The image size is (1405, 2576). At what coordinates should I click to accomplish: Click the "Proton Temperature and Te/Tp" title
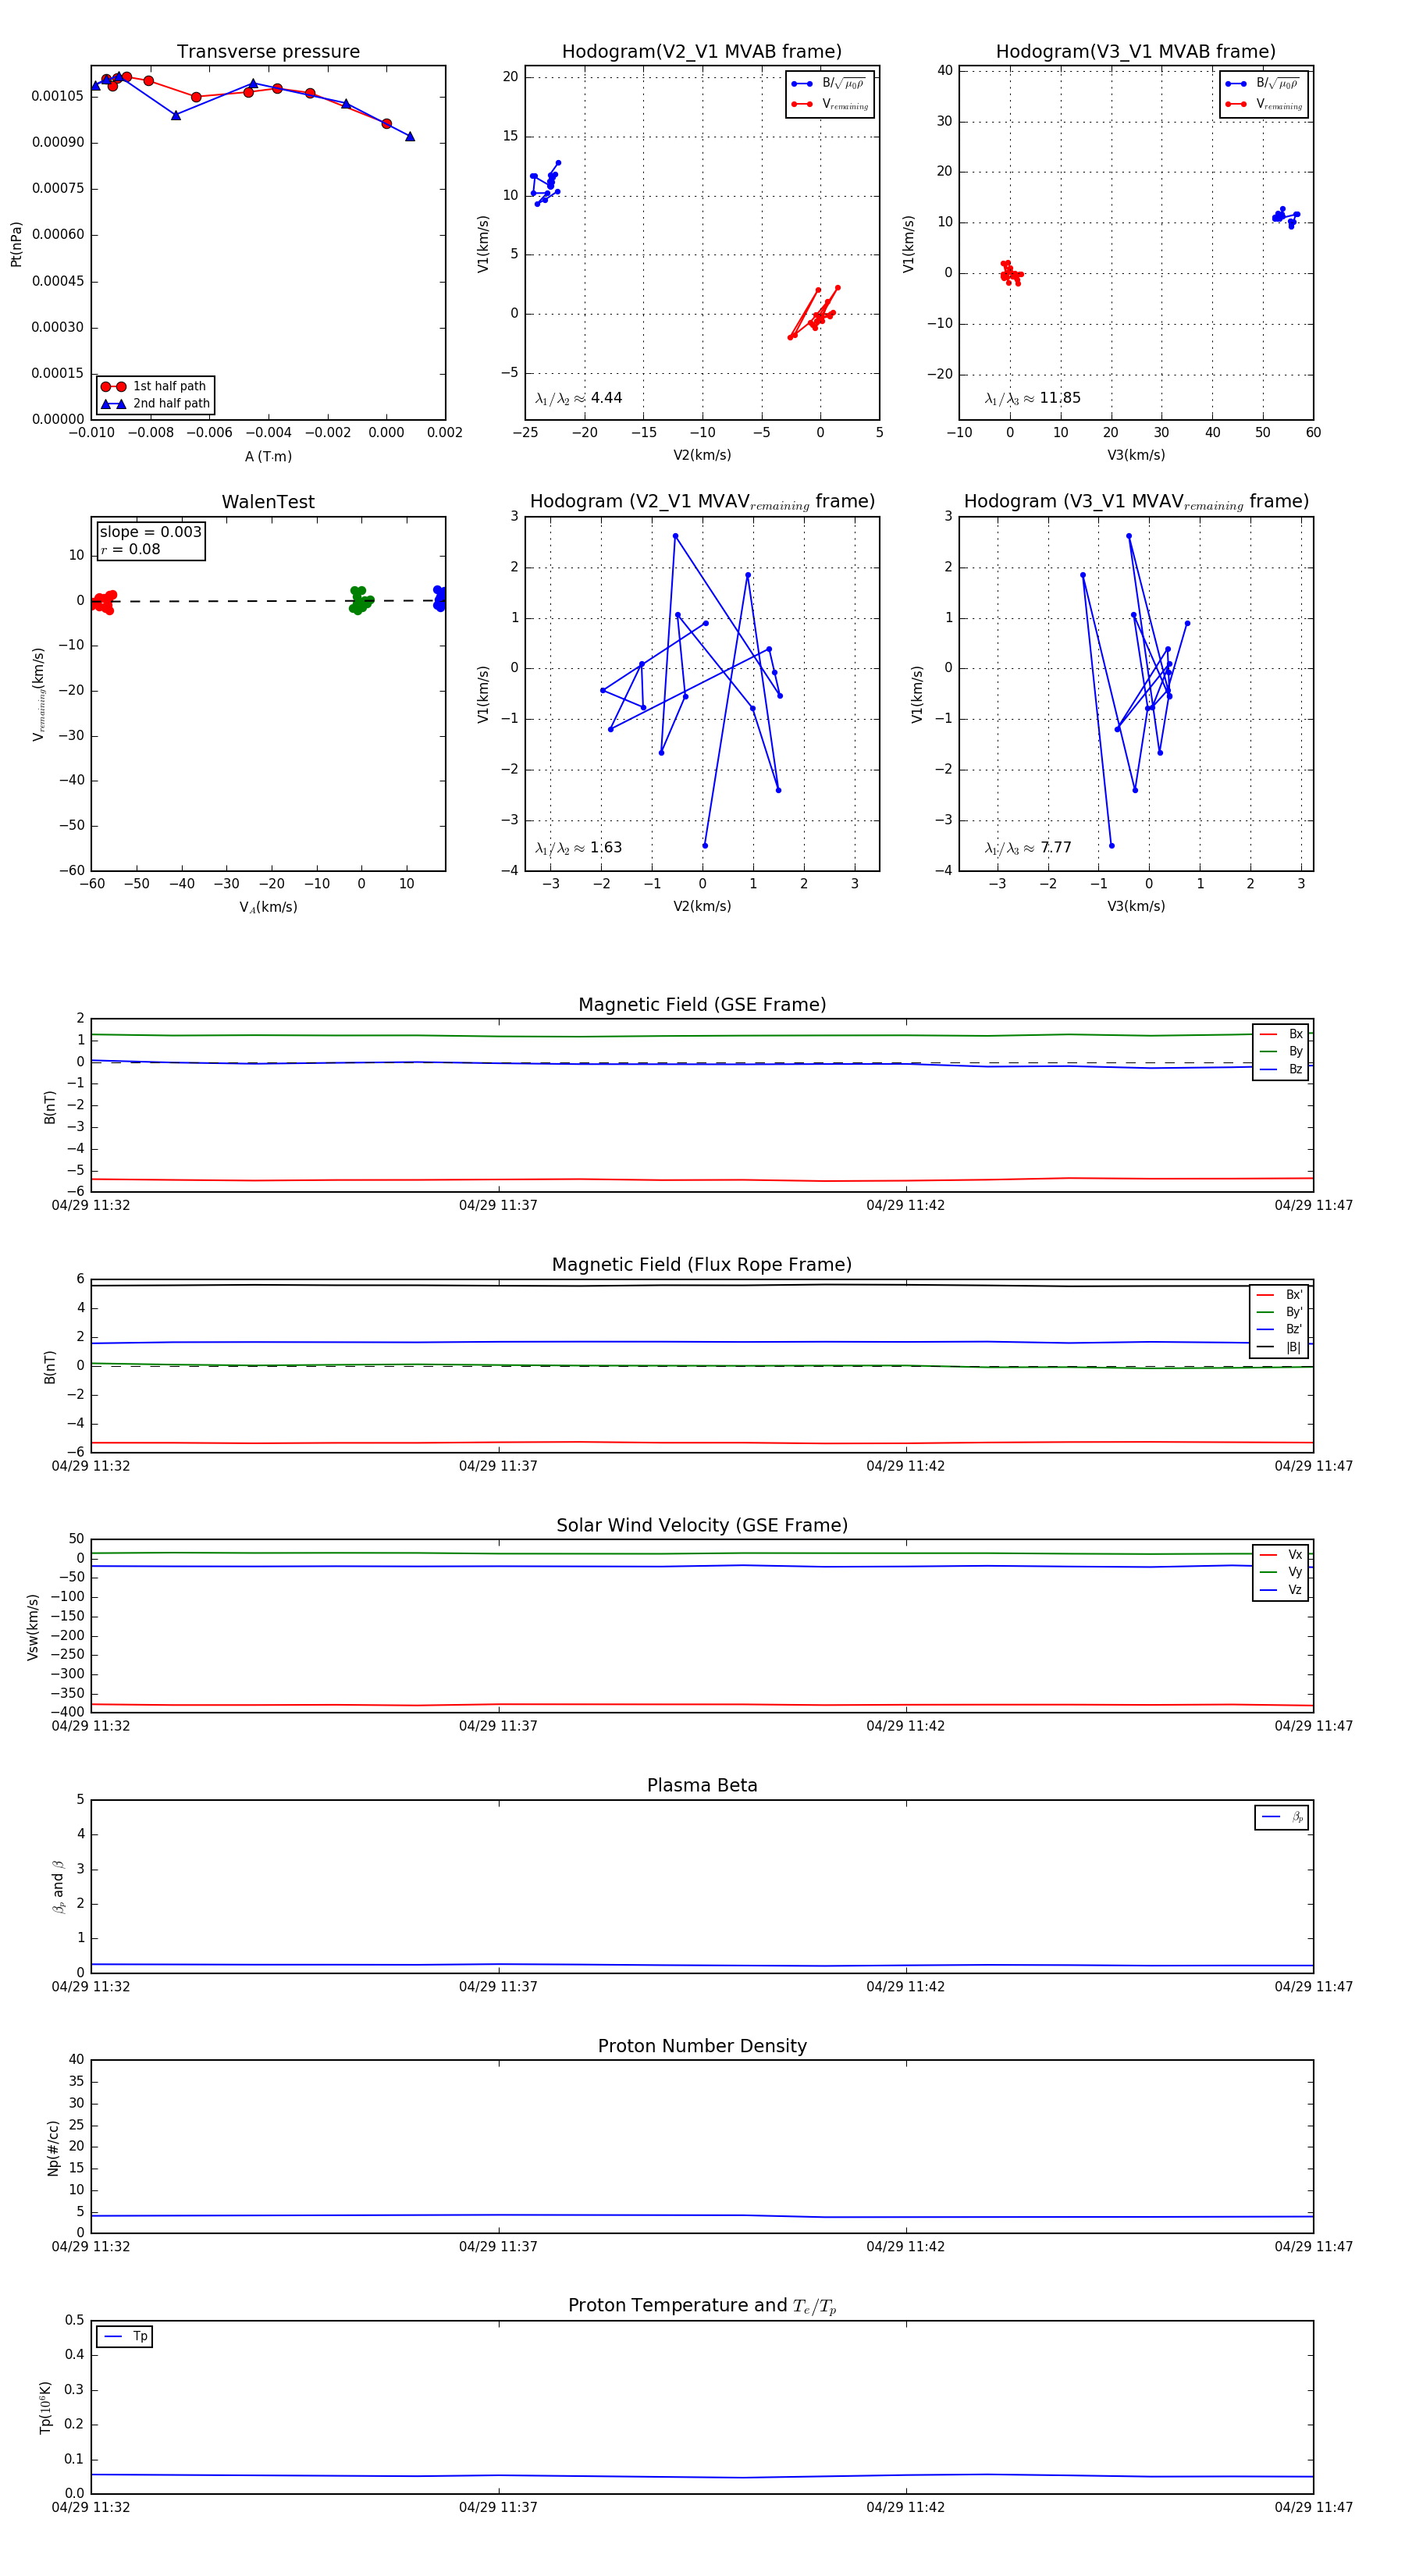tap(702, 2306)
